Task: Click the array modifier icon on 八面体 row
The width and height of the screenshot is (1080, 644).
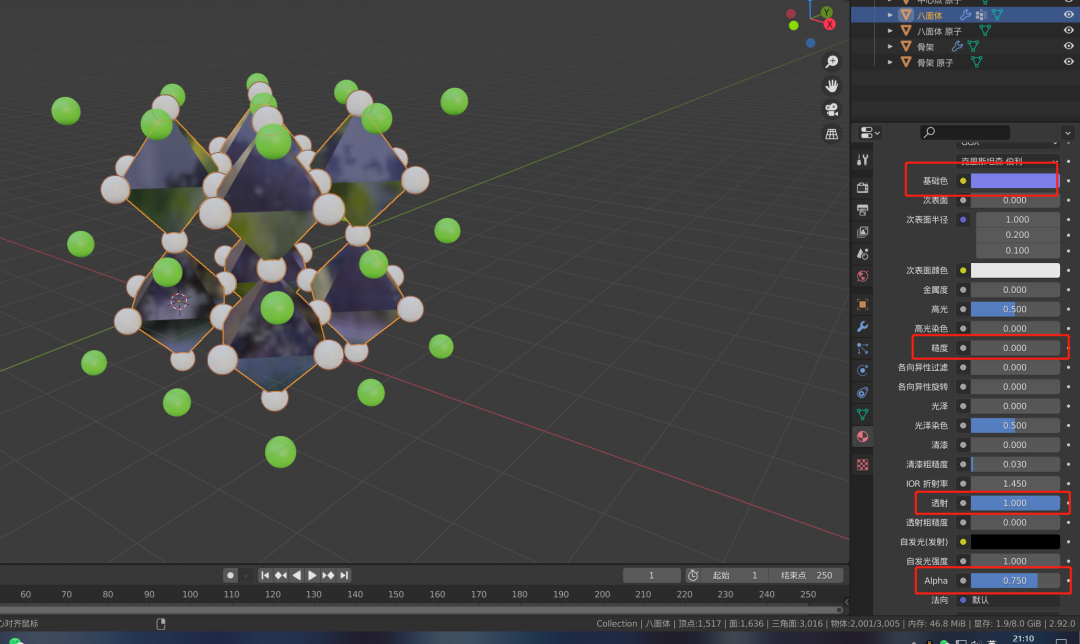Action: click(982, 14)
